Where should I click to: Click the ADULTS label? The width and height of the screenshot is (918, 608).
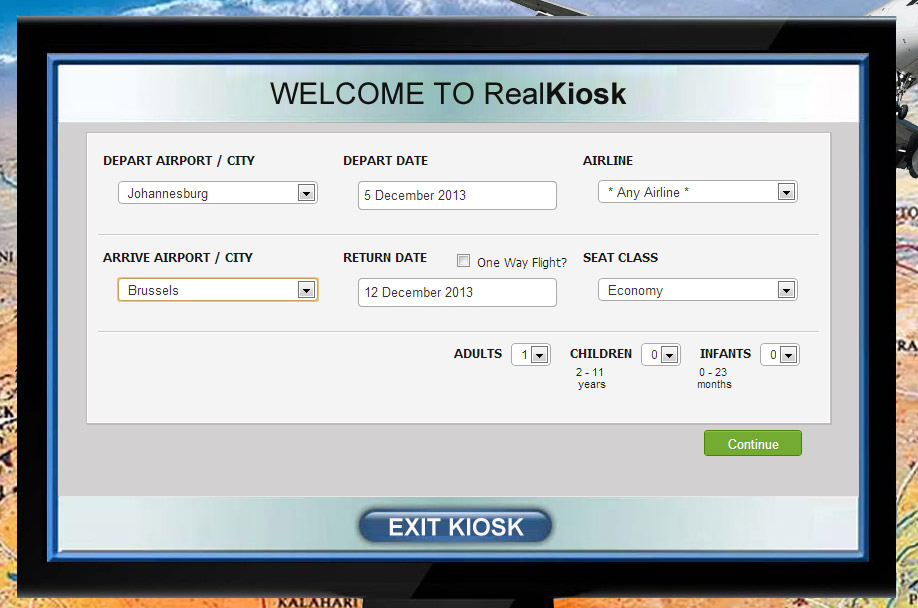[478, 354]
